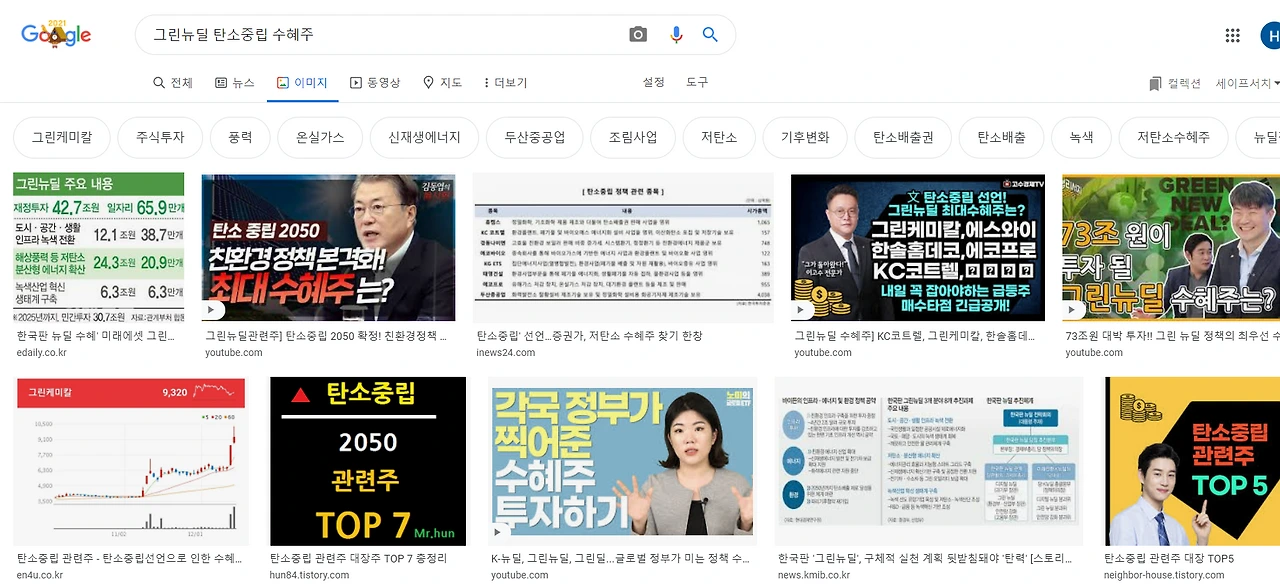Open 각국 정부가 찍어준 수혜주 thumbnail

point(623,461)
